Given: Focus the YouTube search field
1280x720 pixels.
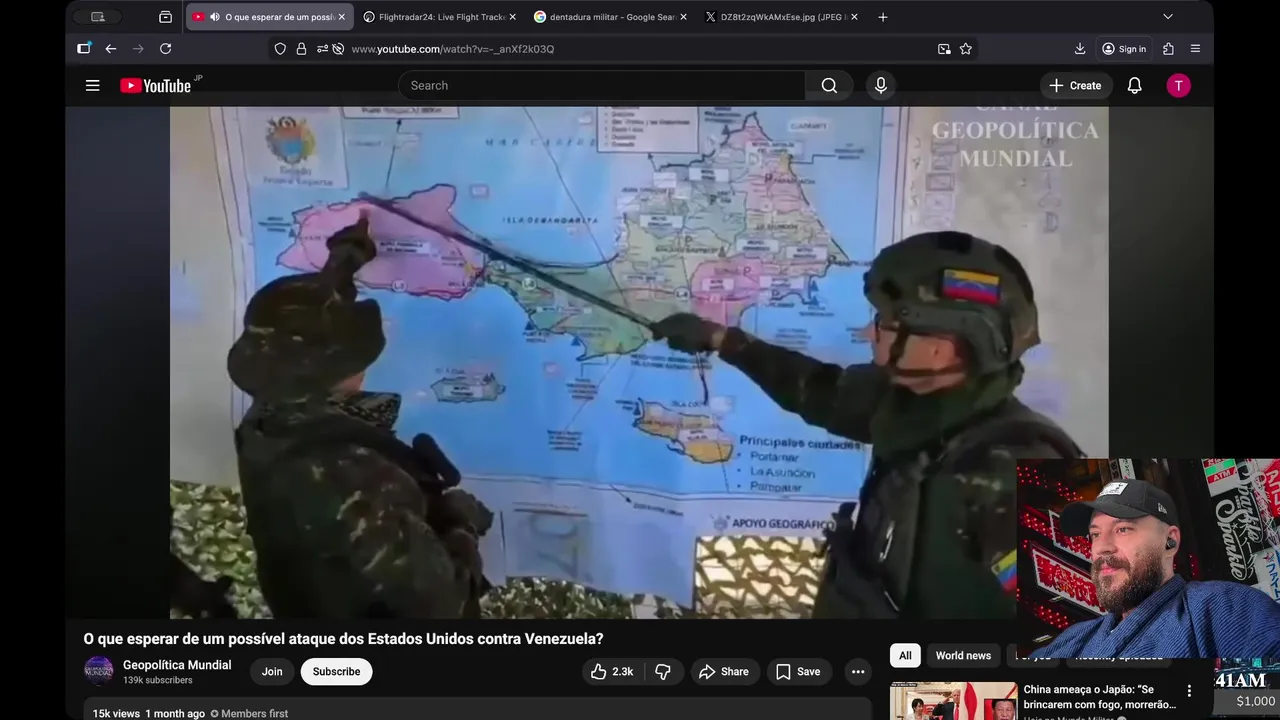Looking at the screenshot, I should 601,86.
